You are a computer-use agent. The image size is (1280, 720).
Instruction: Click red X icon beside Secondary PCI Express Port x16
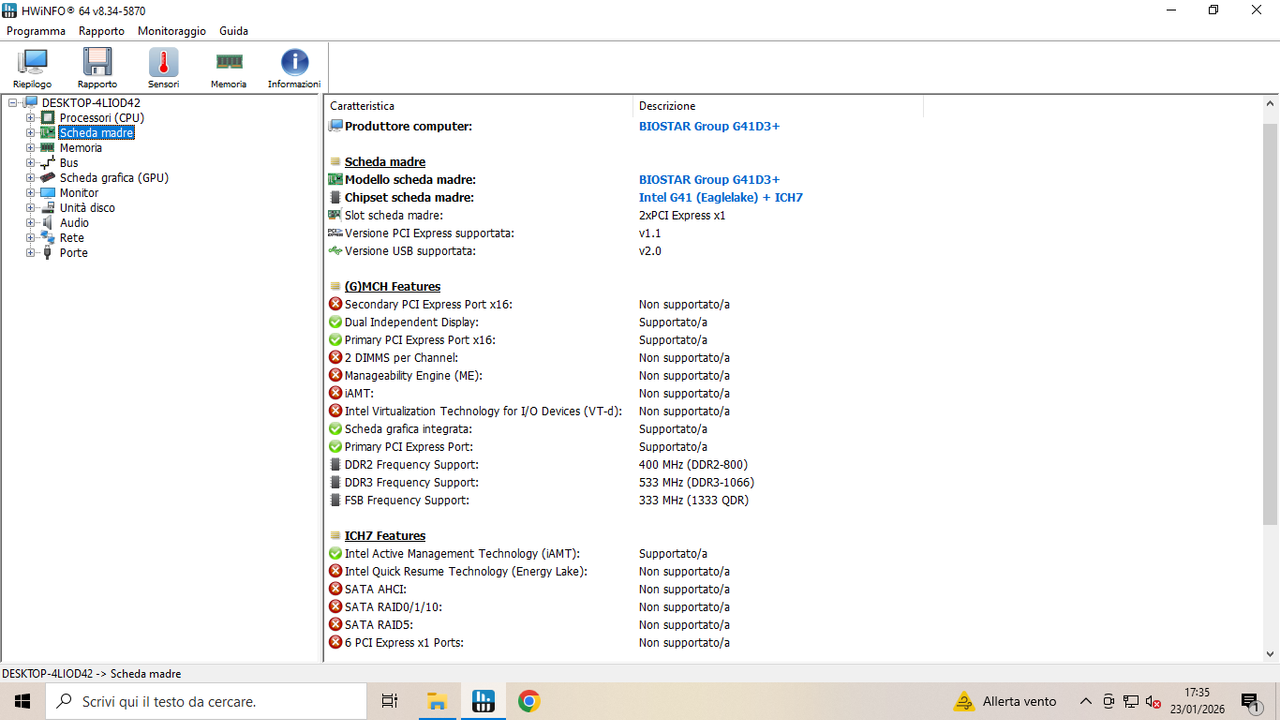[x=335, y=304]
